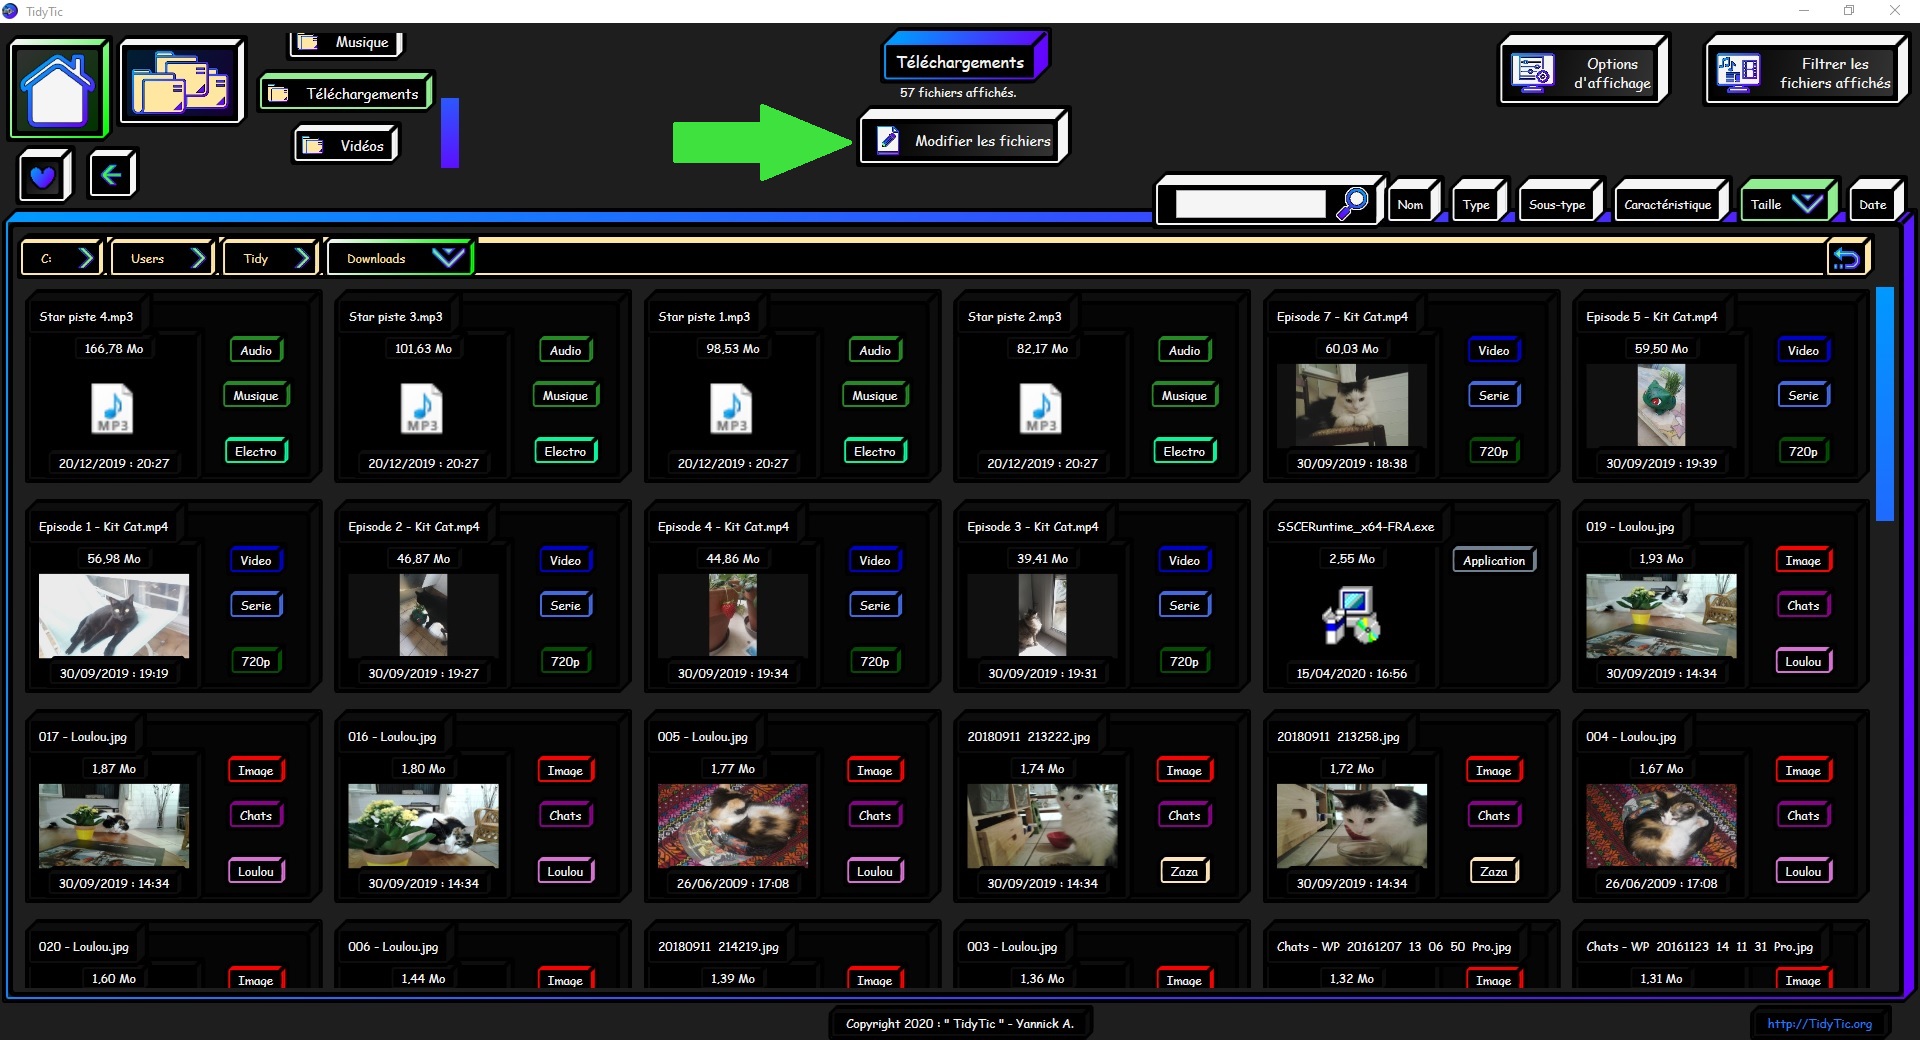
Task: Select file name 020 - Loulou.jpg
Action: pos(84,946)
